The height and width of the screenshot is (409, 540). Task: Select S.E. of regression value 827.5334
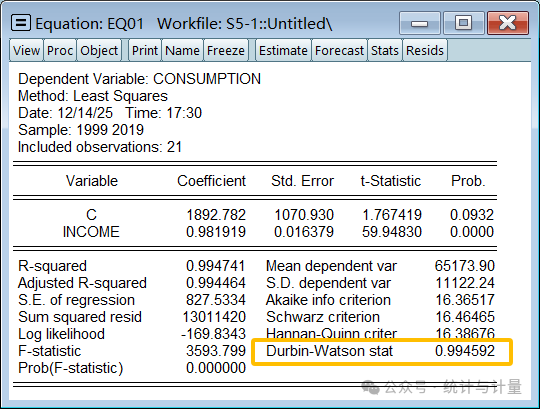[216, 300]
